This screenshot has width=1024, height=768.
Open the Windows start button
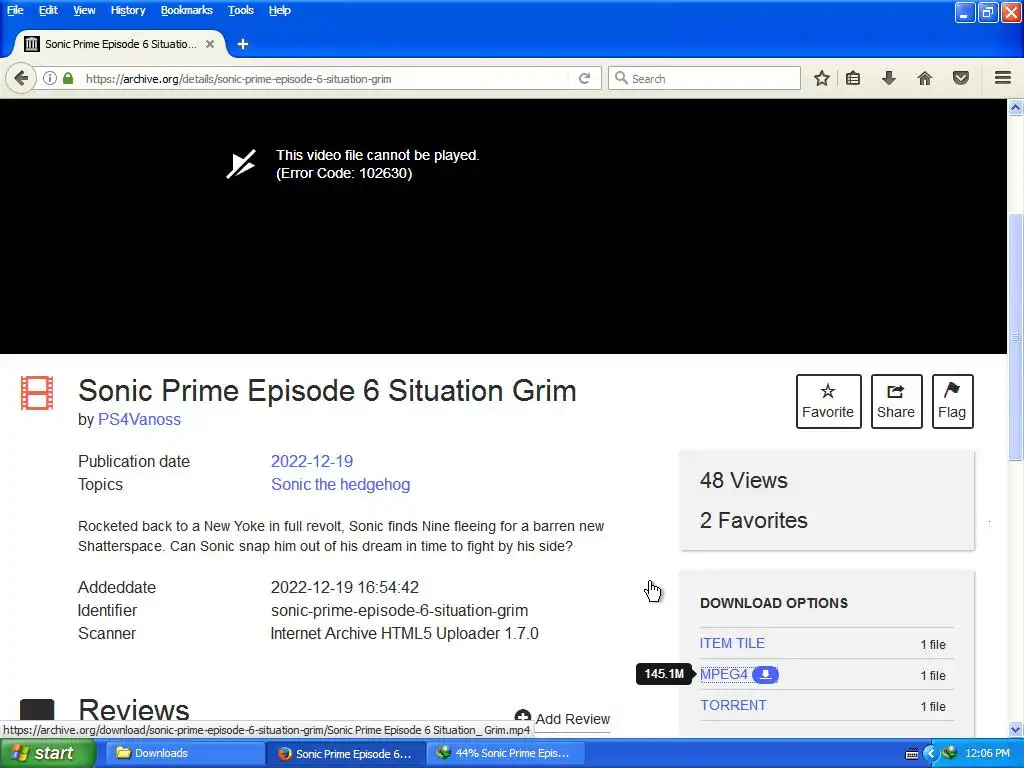tap(48, 753)
